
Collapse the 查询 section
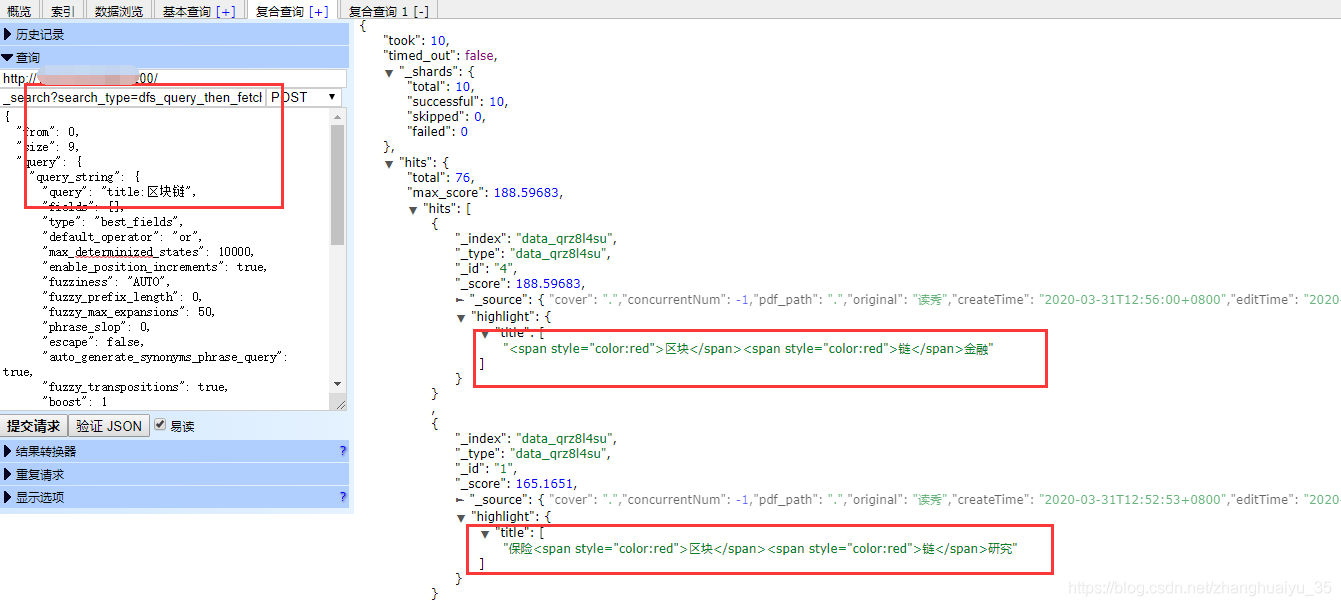point(174,57)
